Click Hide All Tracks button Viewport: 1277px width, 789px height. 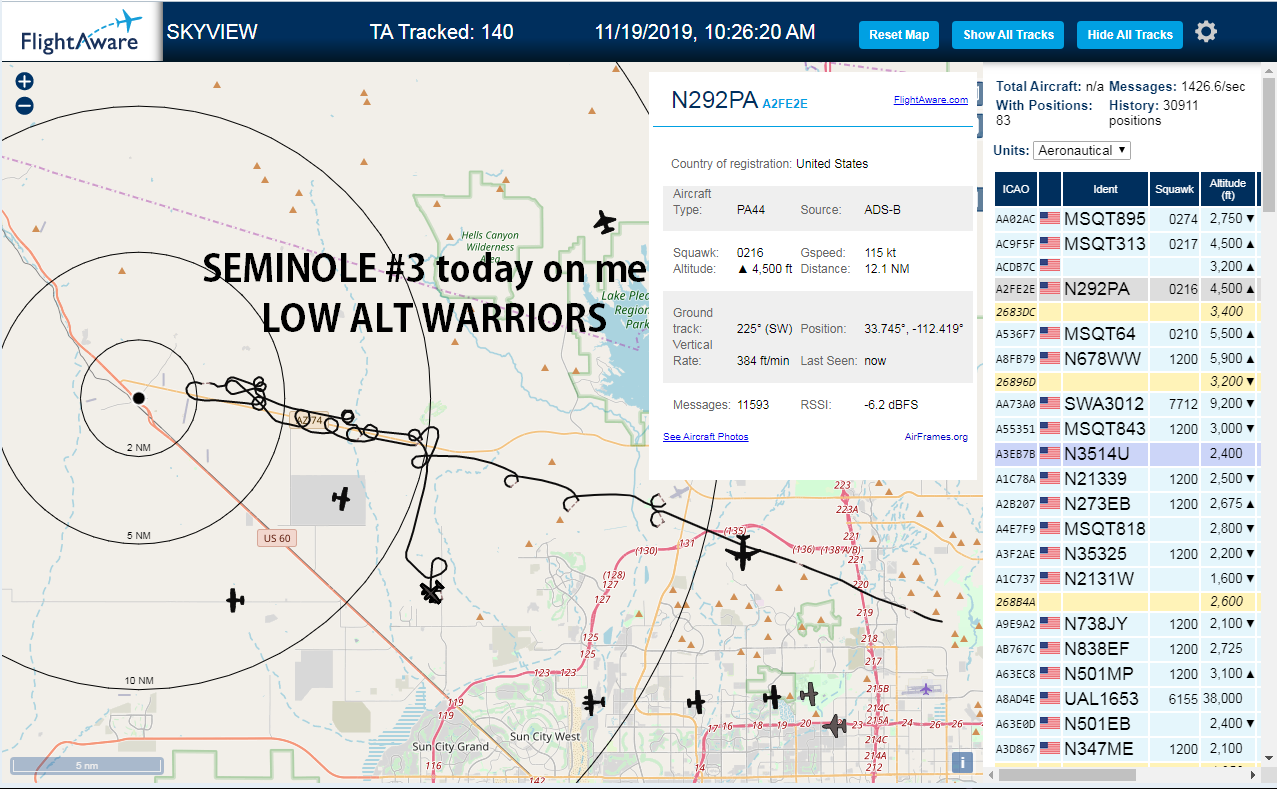point(1130,35)
